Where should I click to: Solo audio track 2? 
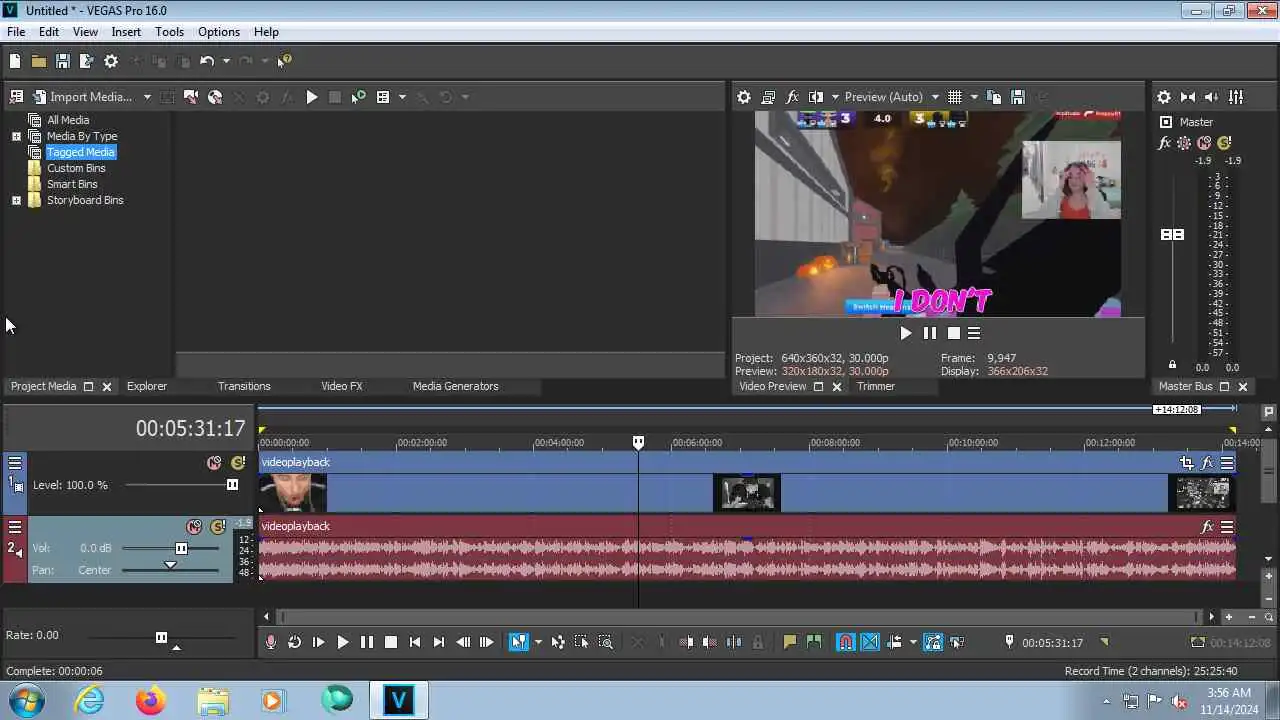pyautogui.click(x=218, y=527)
